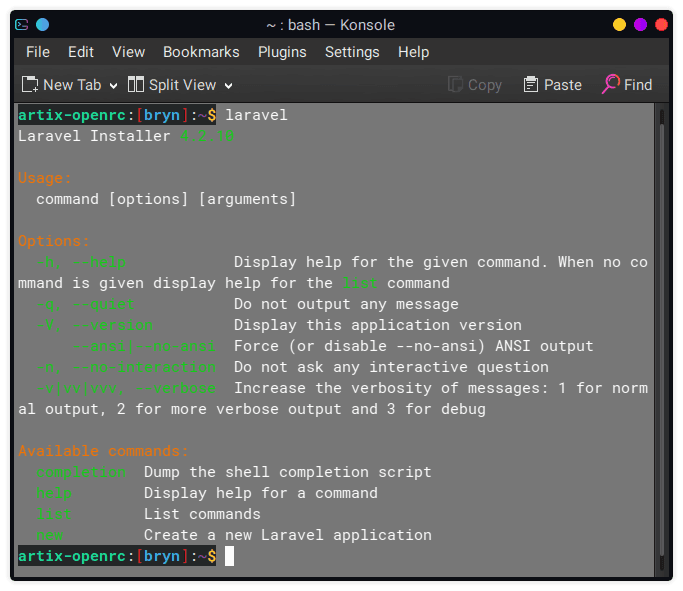Open the Plugins menu
The image size is (683, 591).
point(282,52)
